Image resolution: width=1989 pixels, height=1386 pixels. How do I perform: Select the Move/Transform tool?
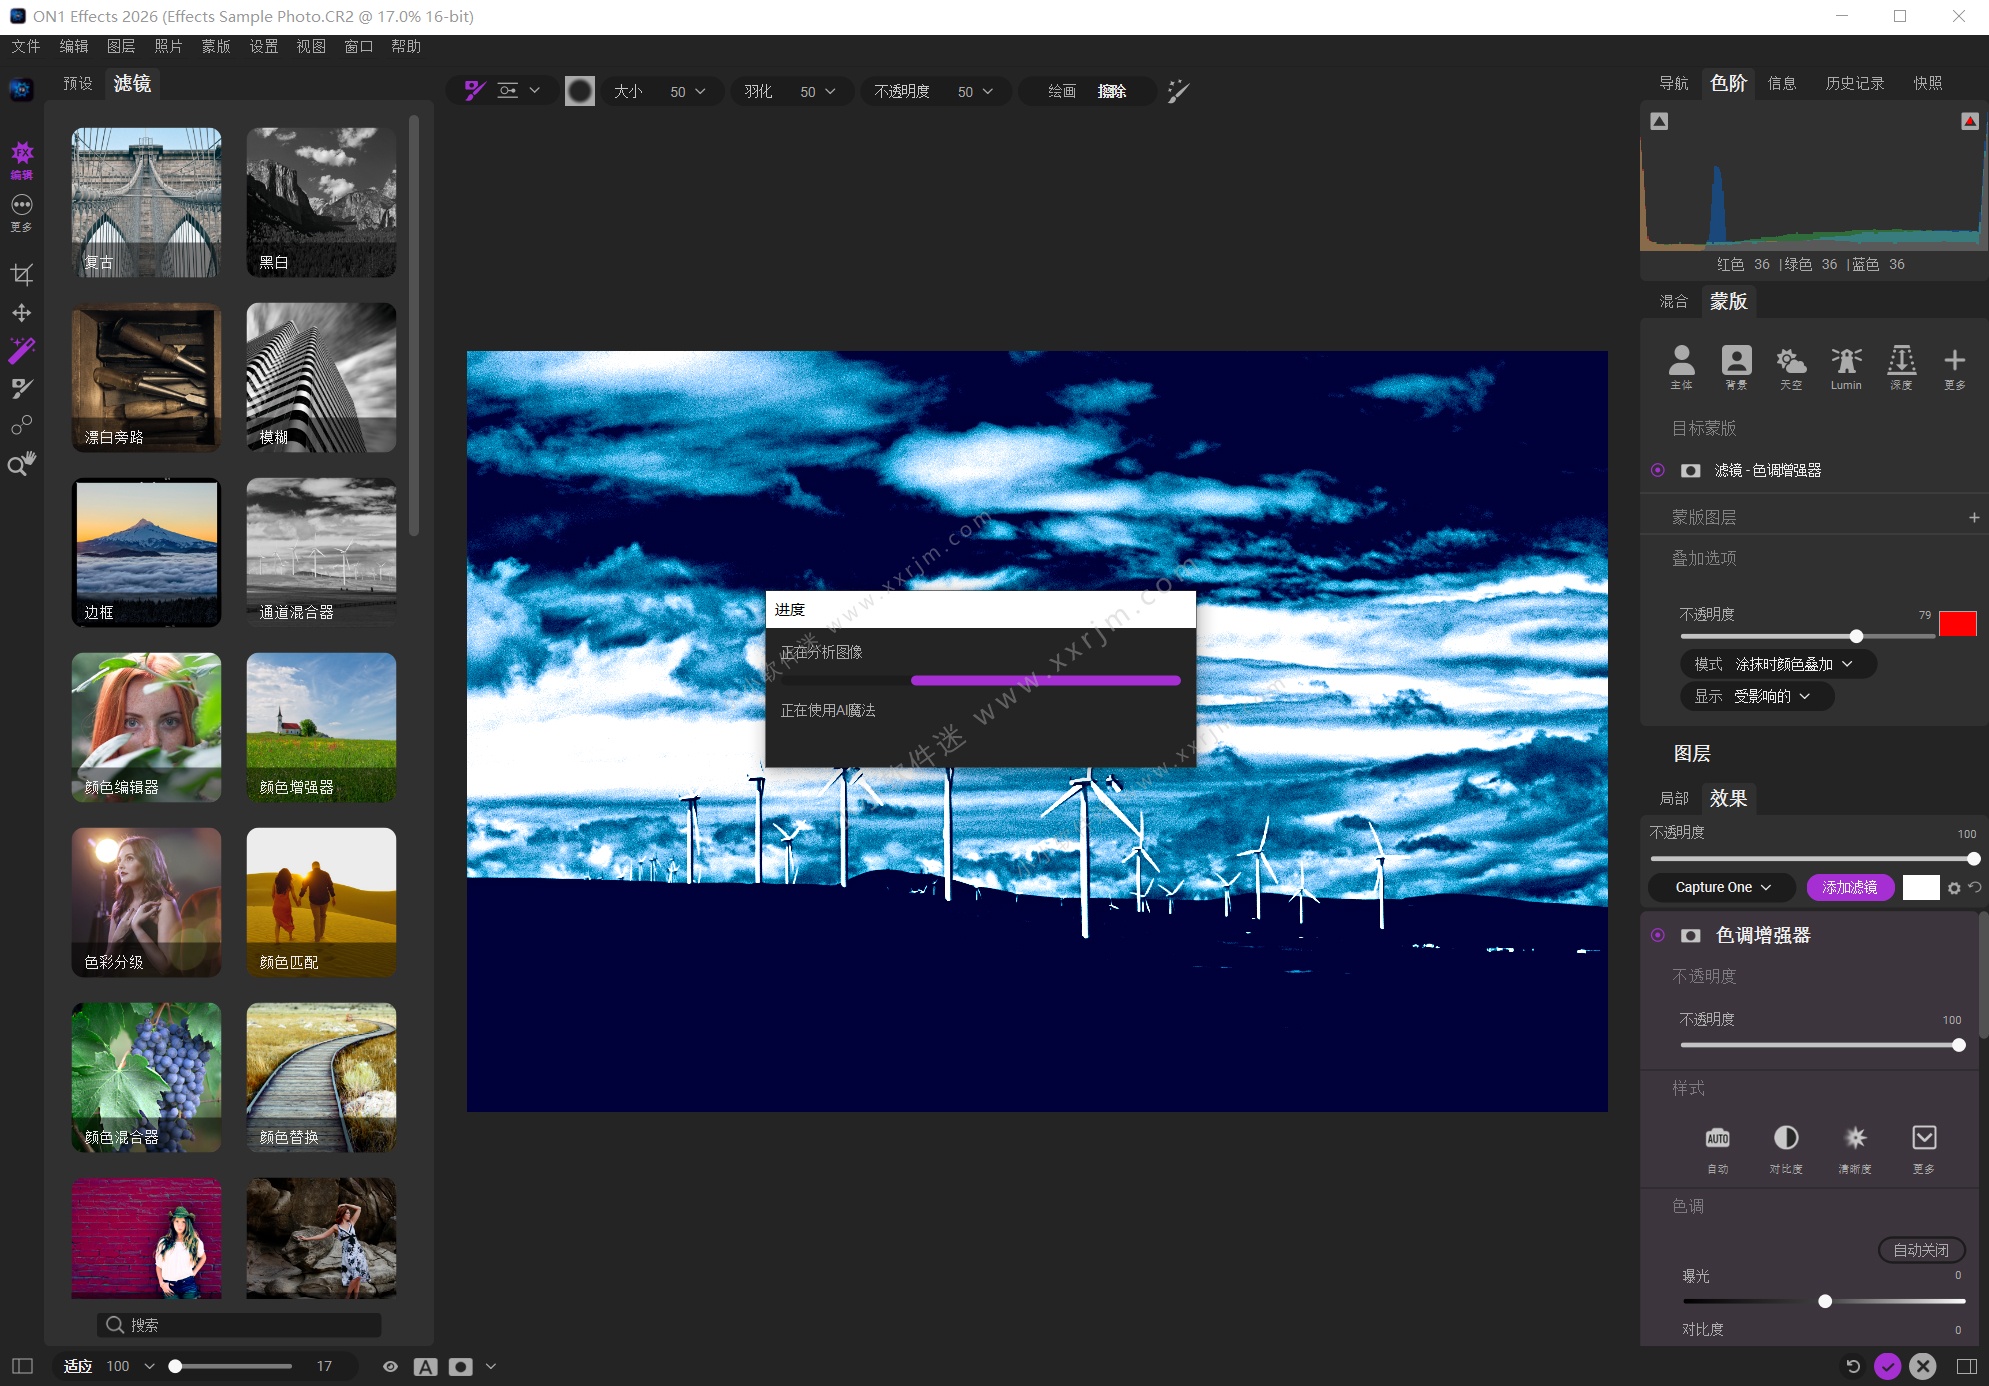point(22,313)
